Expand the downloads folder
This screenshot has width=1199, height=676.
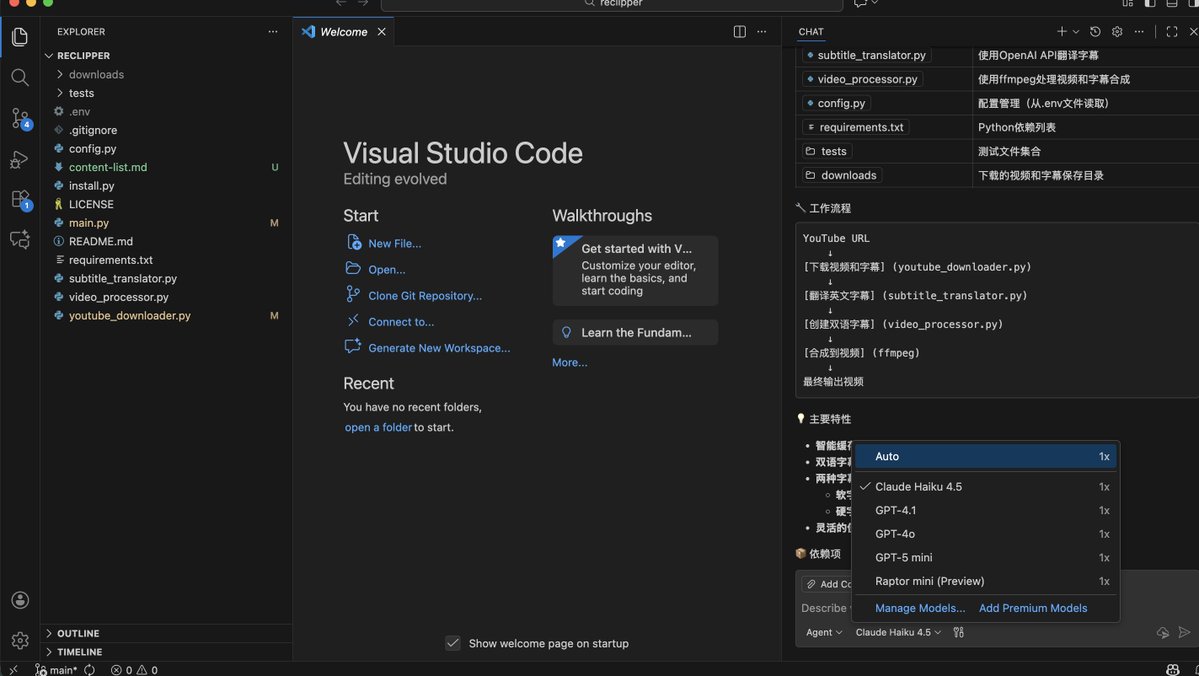coord(96,74)
